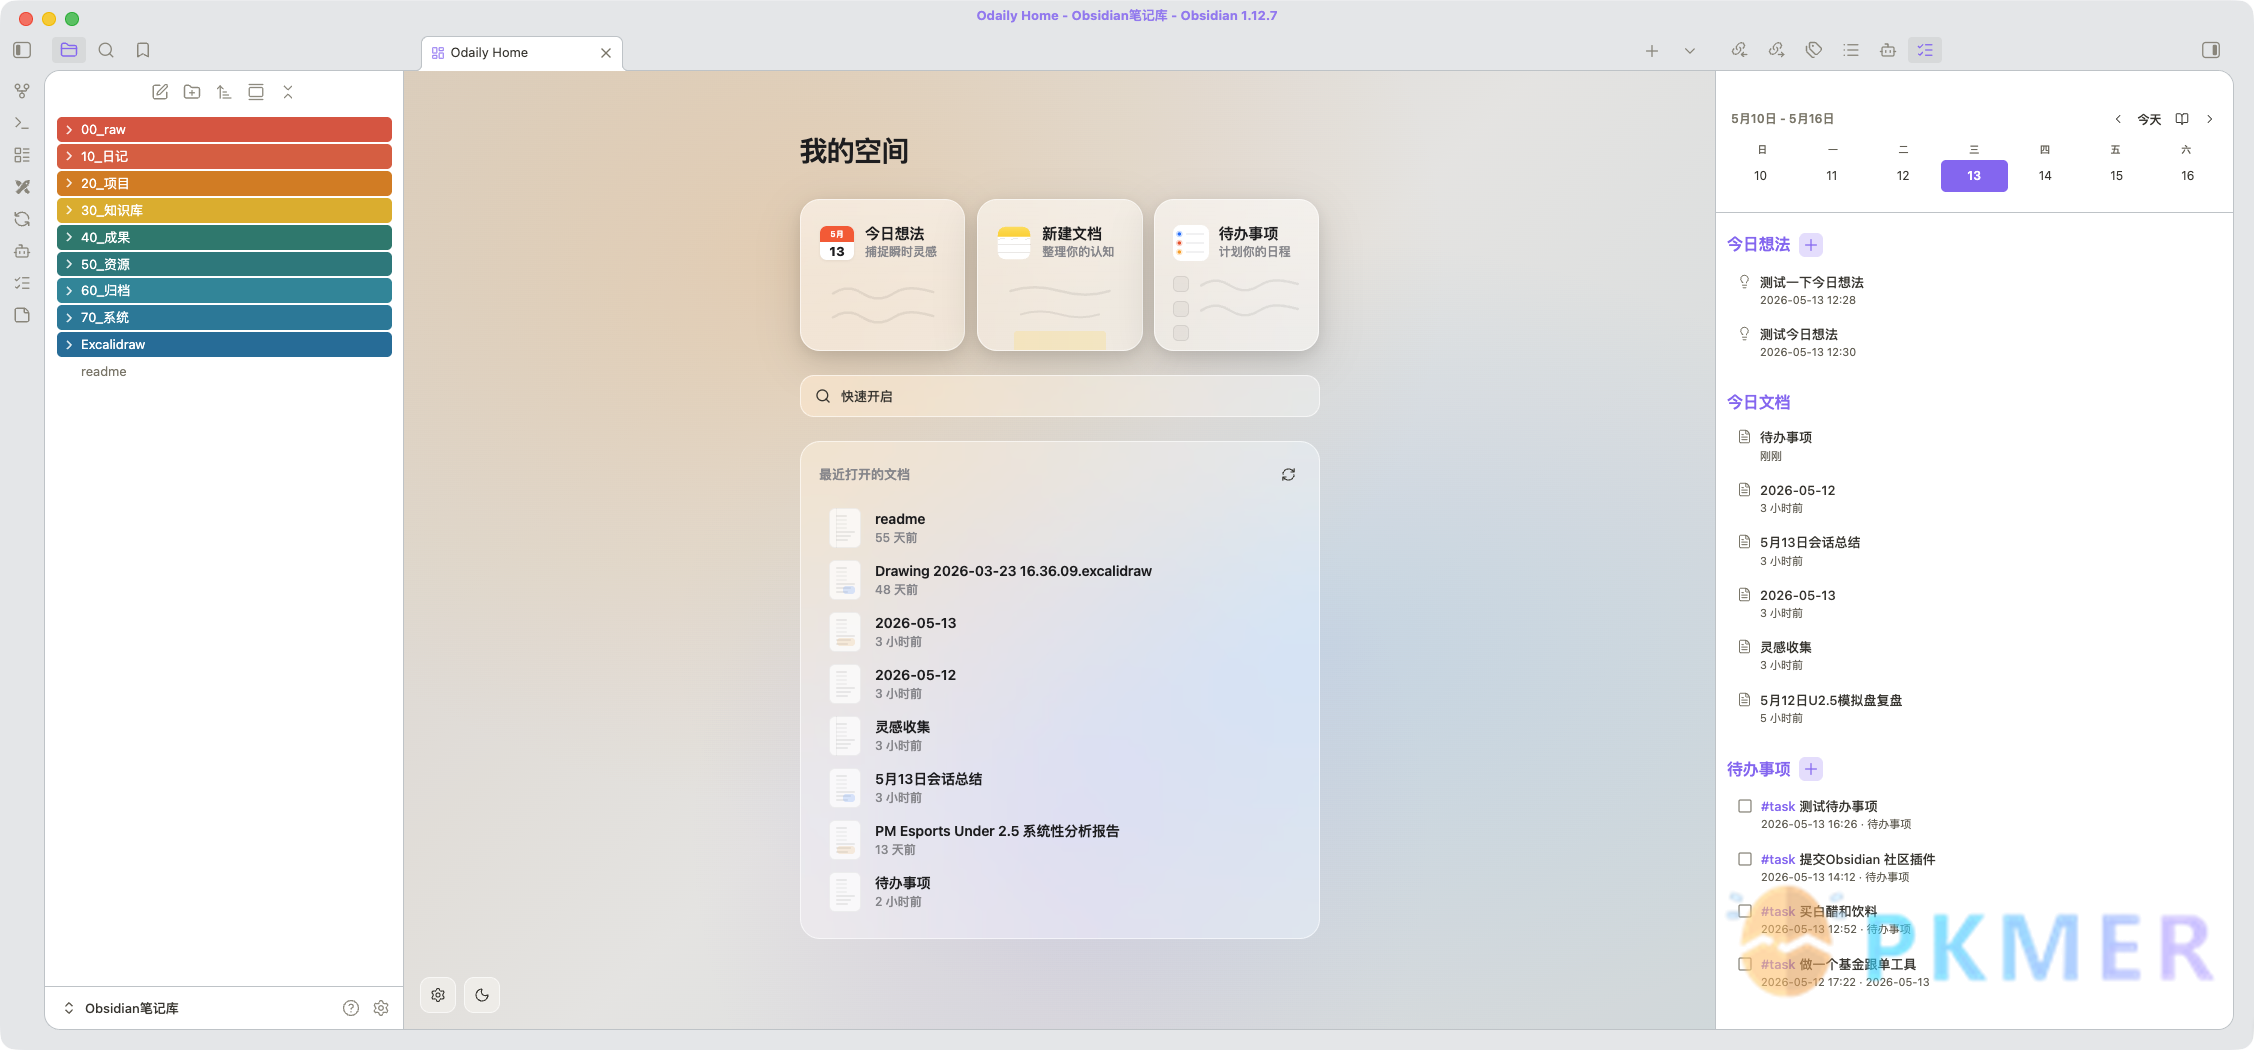Viewport: 2254px width, 1050px height.
Task: Select day 16 in the week calendar
Action: tap(2187, 176)
